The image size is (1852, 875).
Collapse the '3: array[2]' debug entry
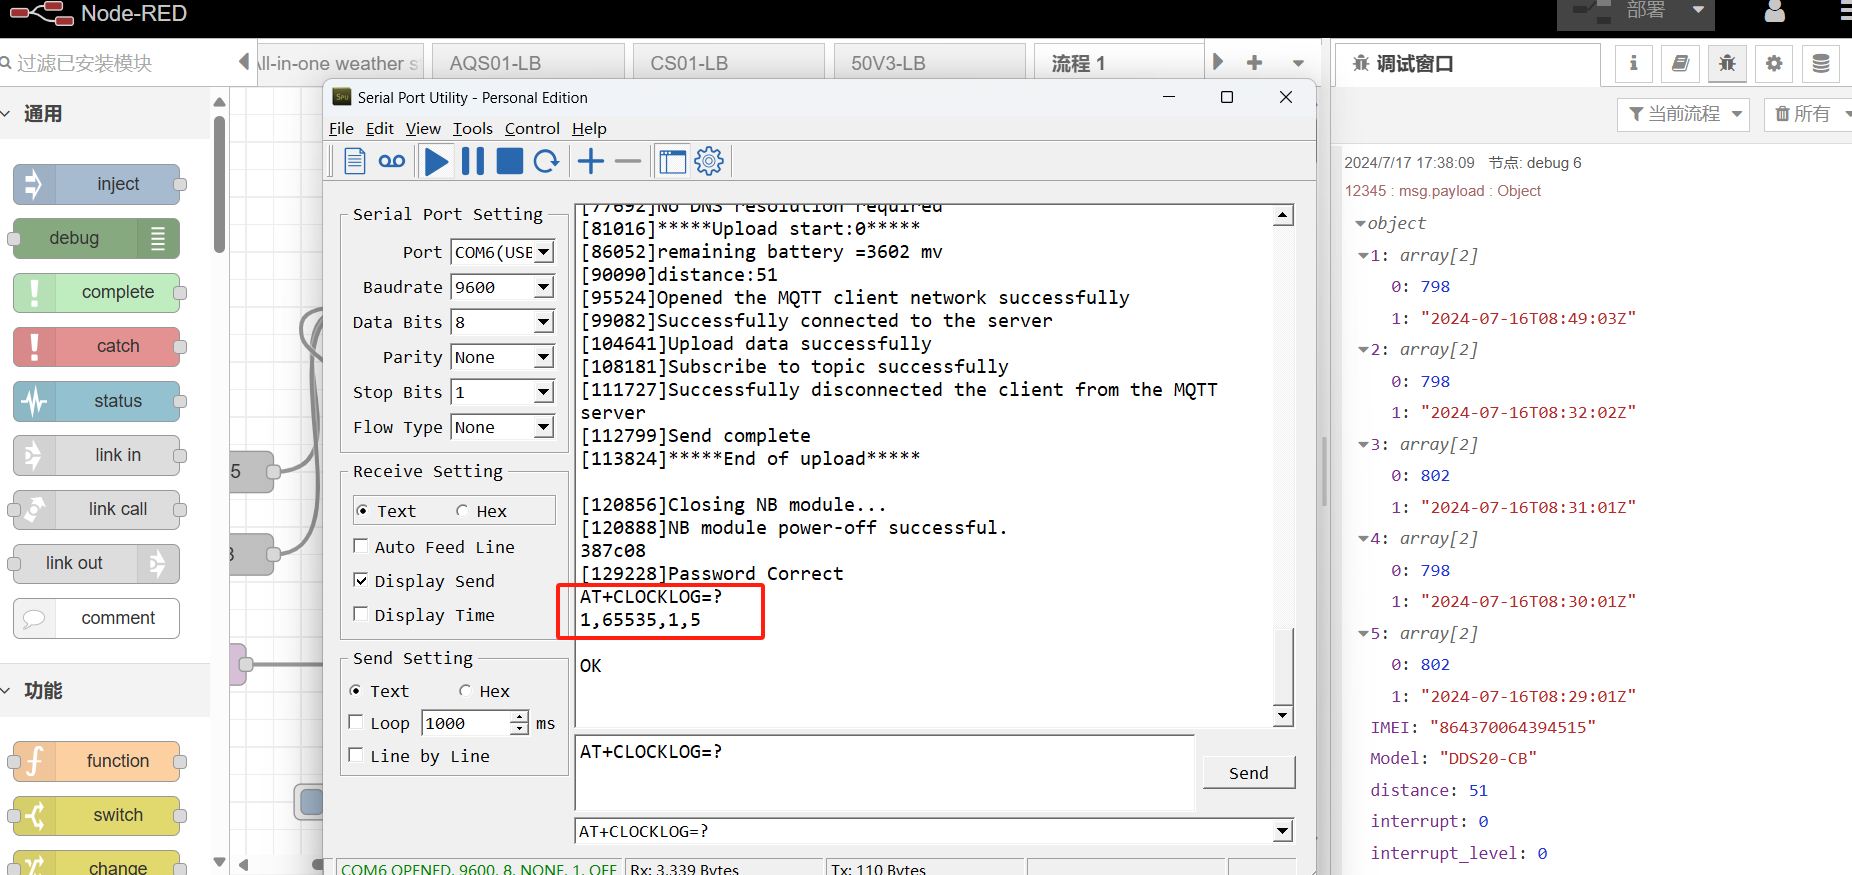click(x=1363, y=445)
